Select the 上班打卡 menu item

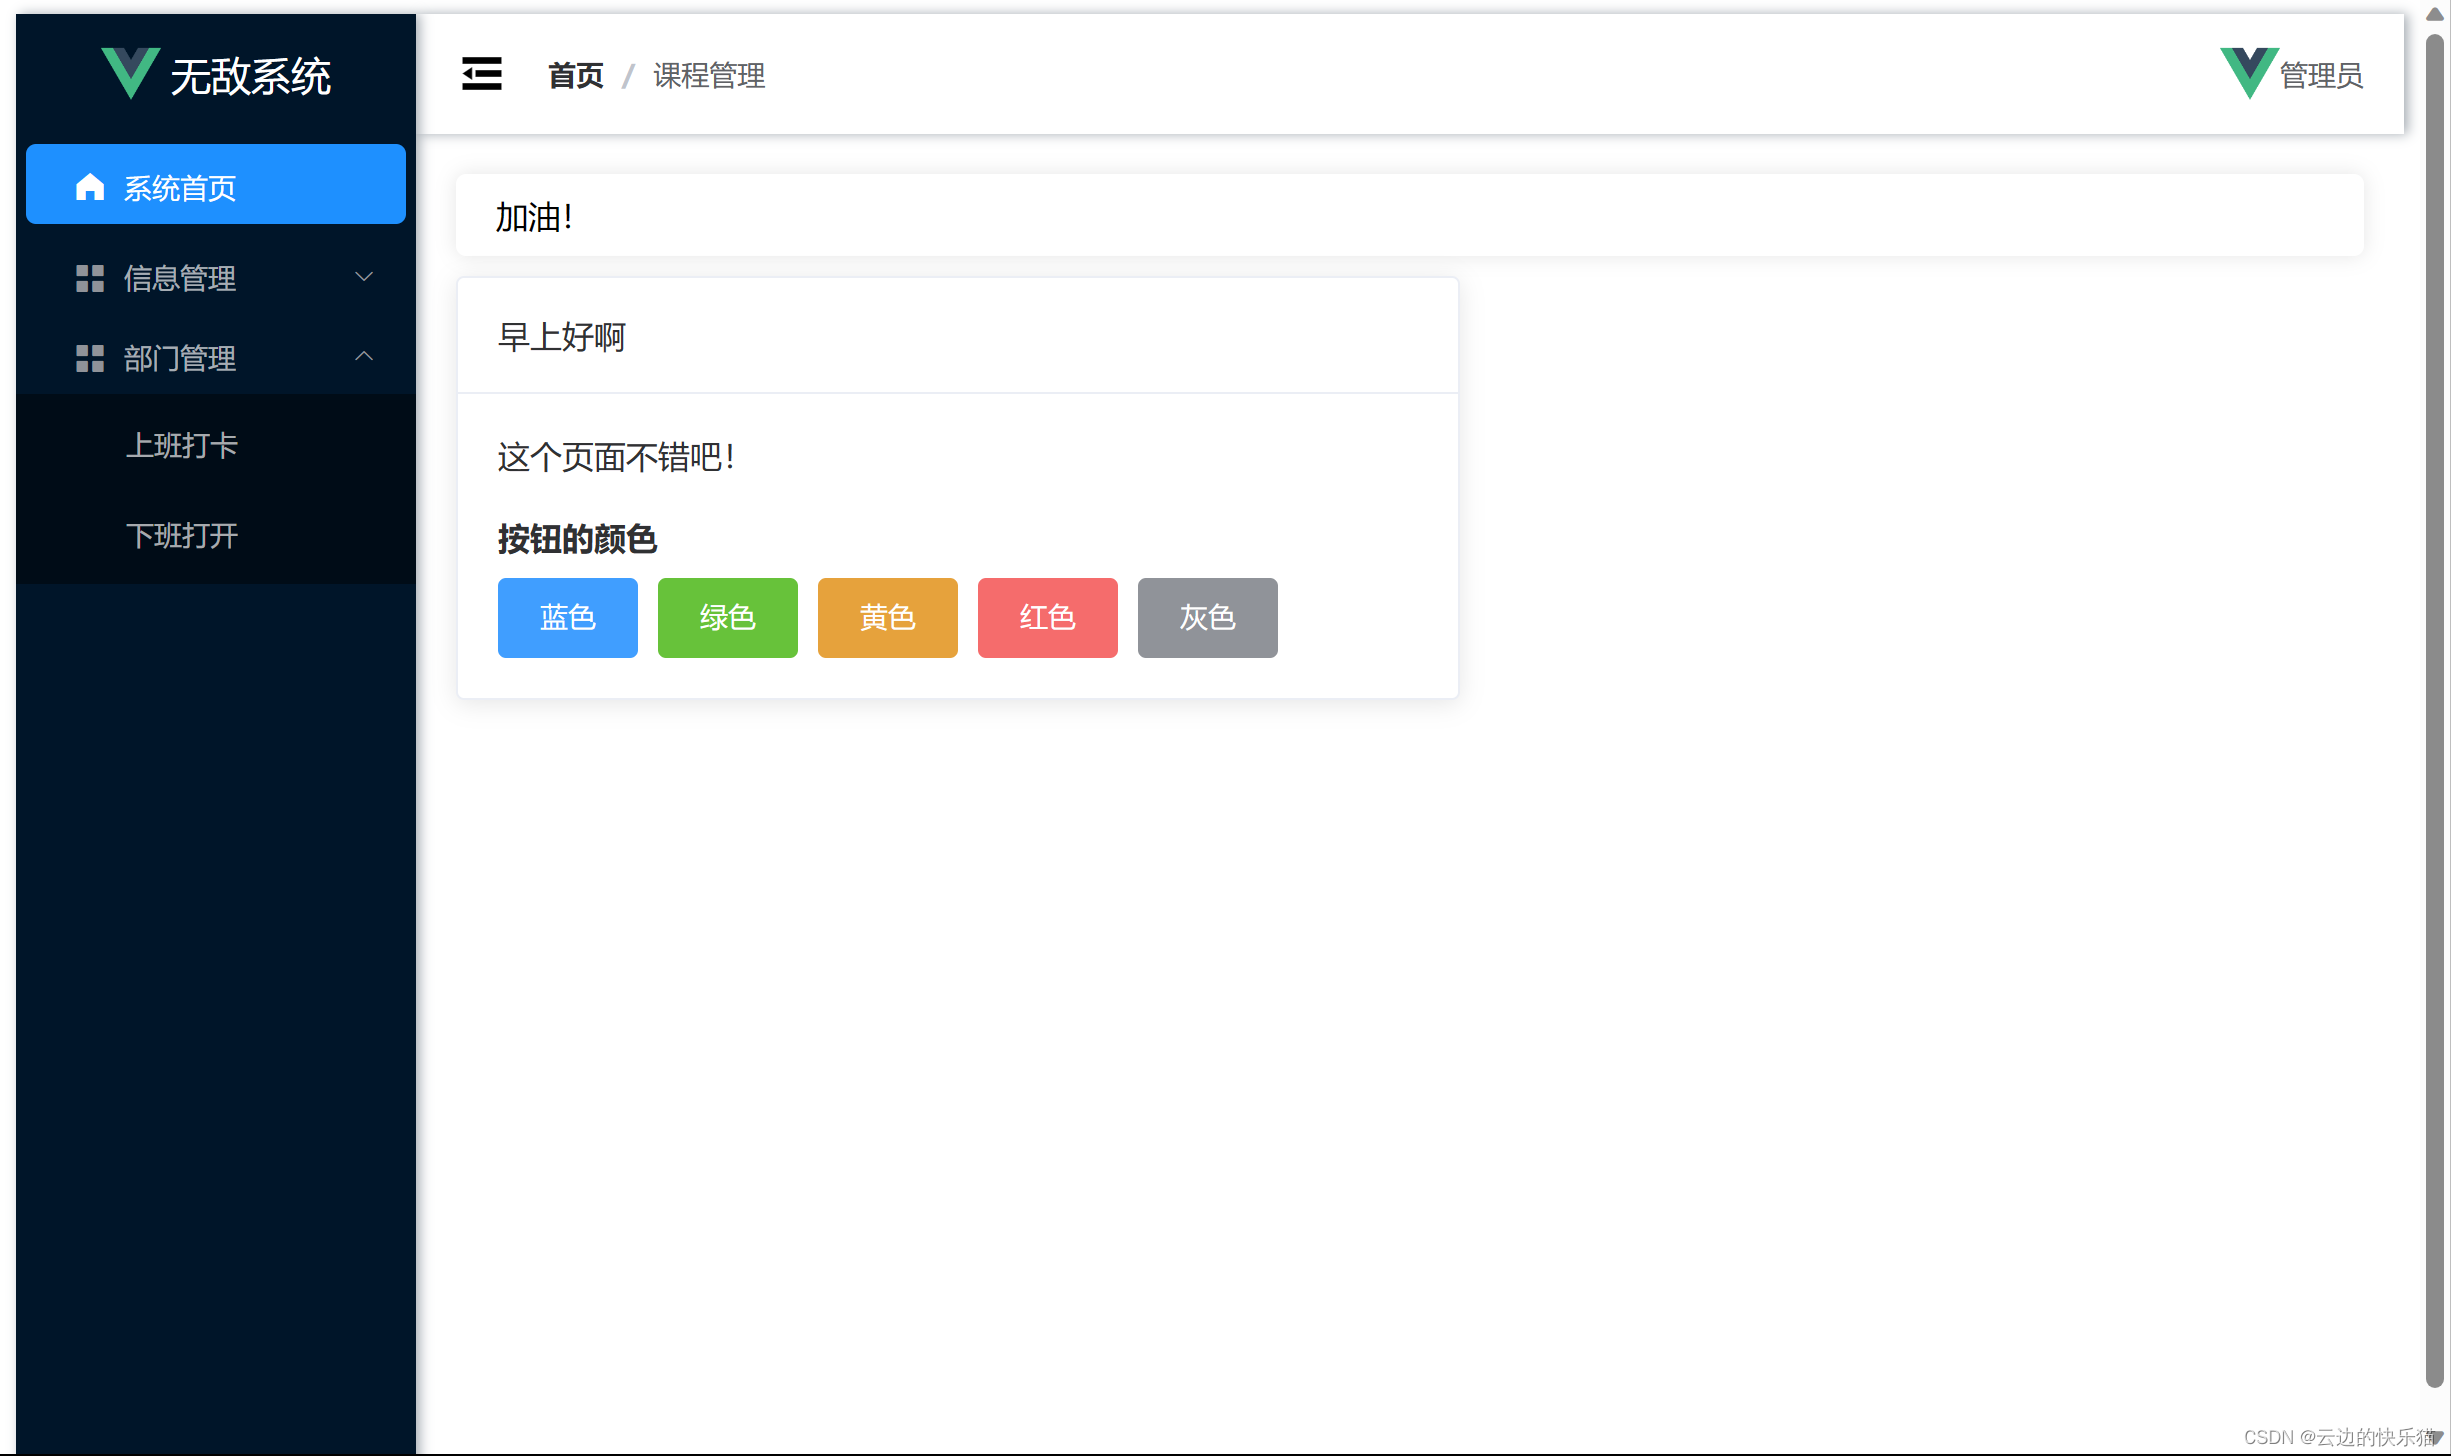click(x=182, y=445)
